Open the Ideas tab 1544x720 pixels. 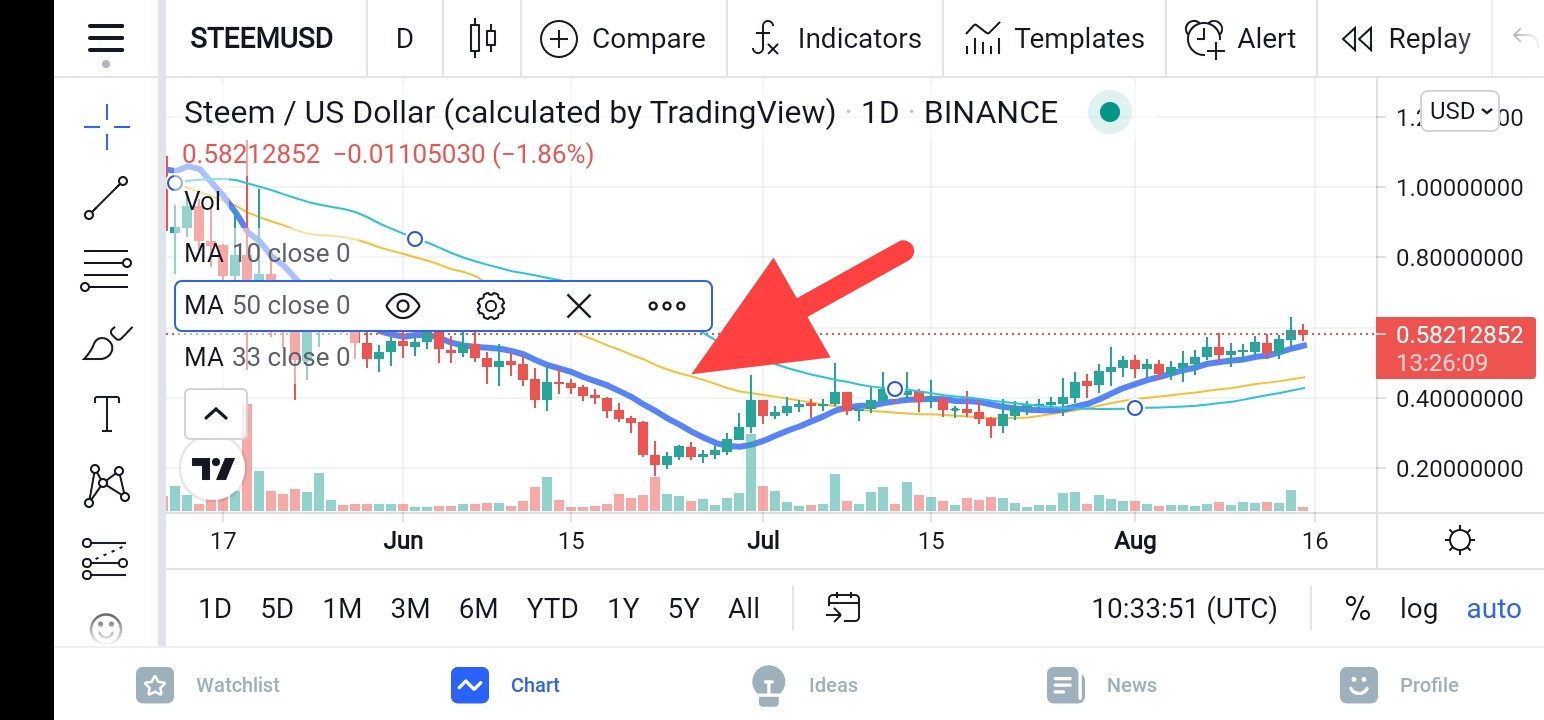(x=805, y=685)
